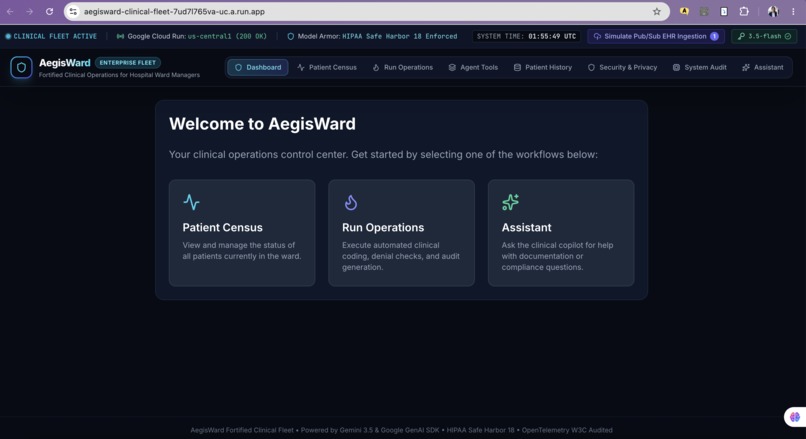Click the AegisWard brand name text
This screenshot has height=439, width=806.
click(65, 63)
